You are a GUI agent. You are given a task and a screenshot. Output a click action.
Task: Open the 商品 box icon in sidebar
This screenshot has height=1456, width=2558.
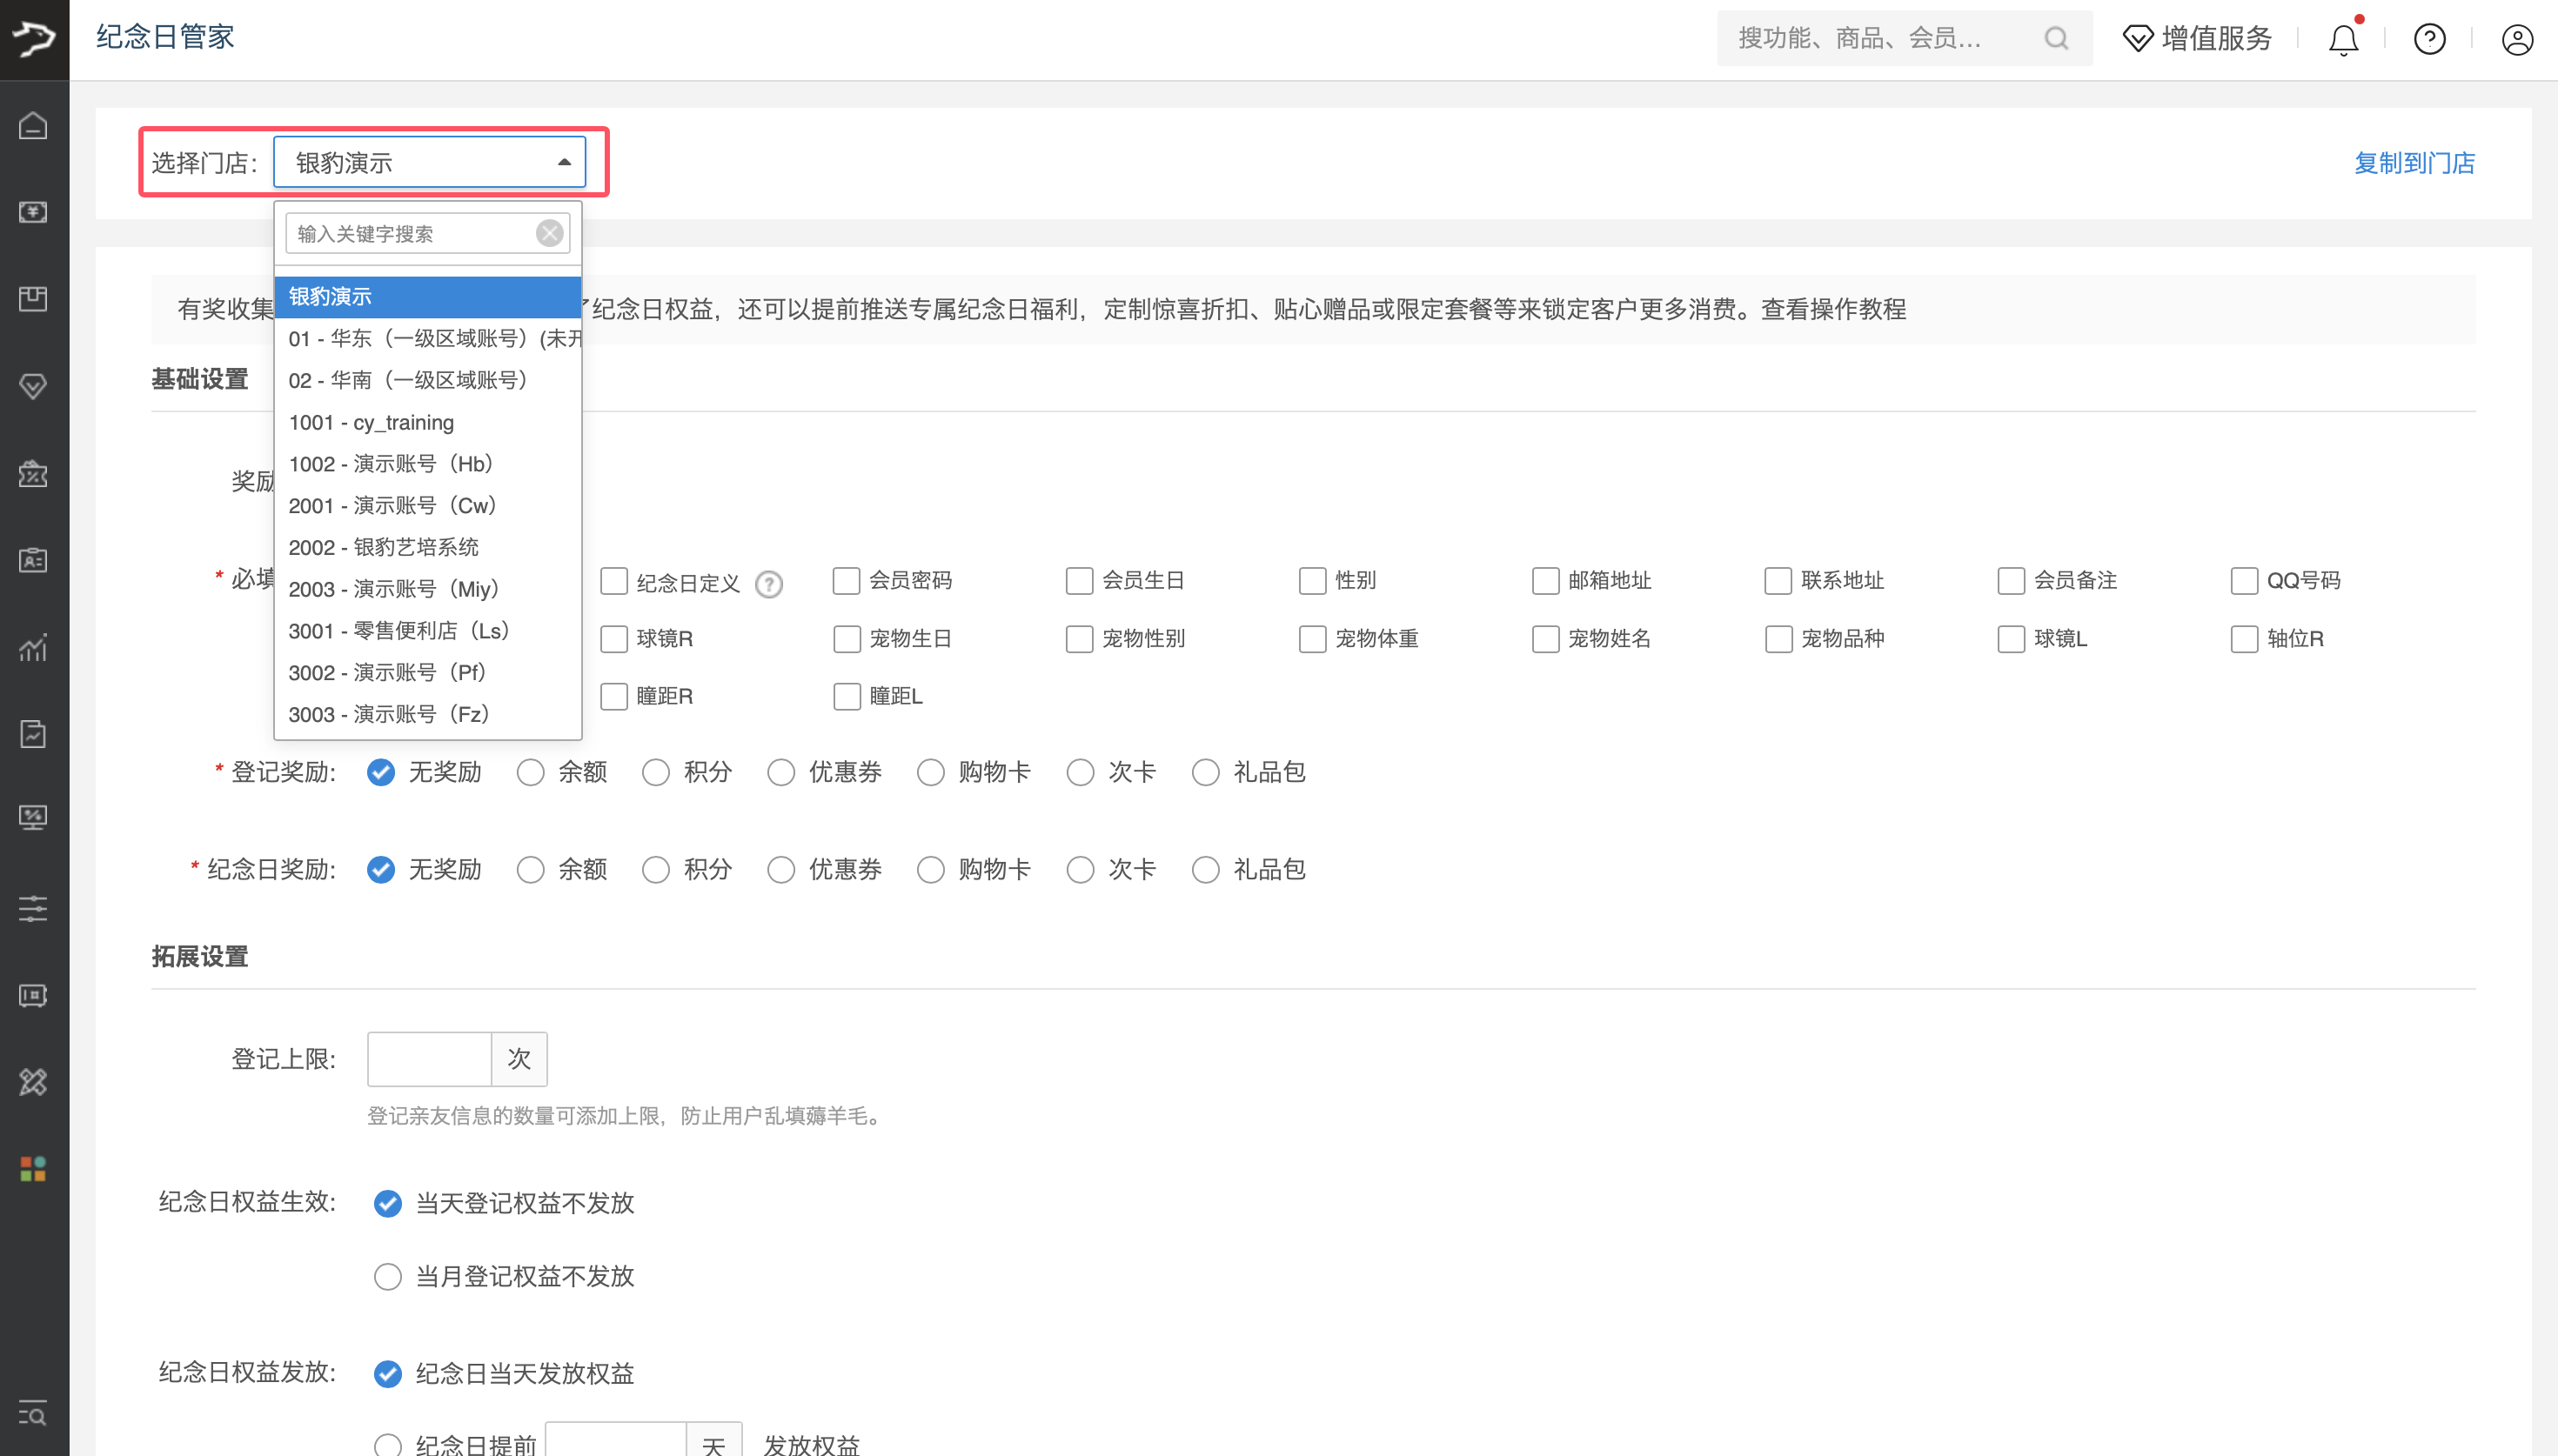pos(33,298)
